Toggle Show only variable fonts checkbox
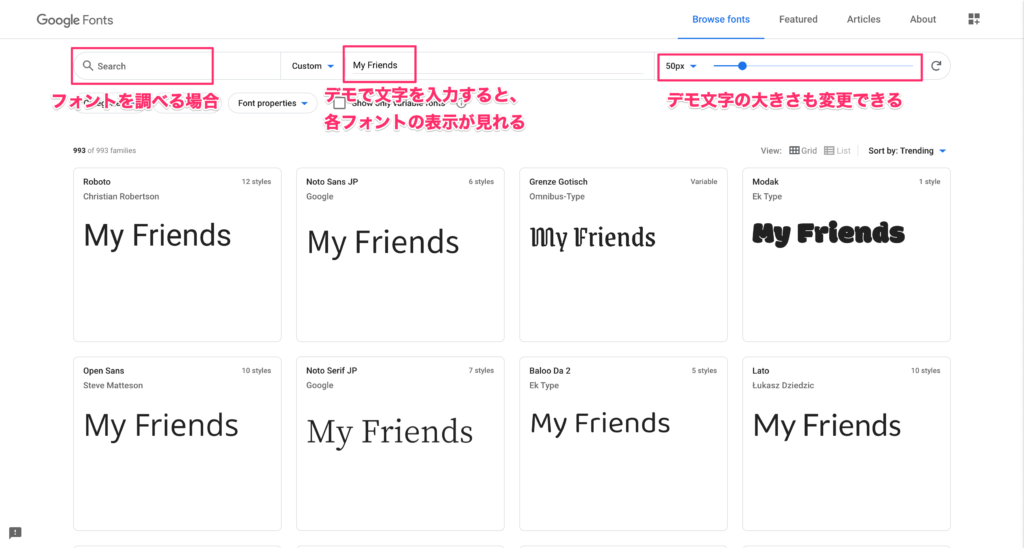 (340, 103)
